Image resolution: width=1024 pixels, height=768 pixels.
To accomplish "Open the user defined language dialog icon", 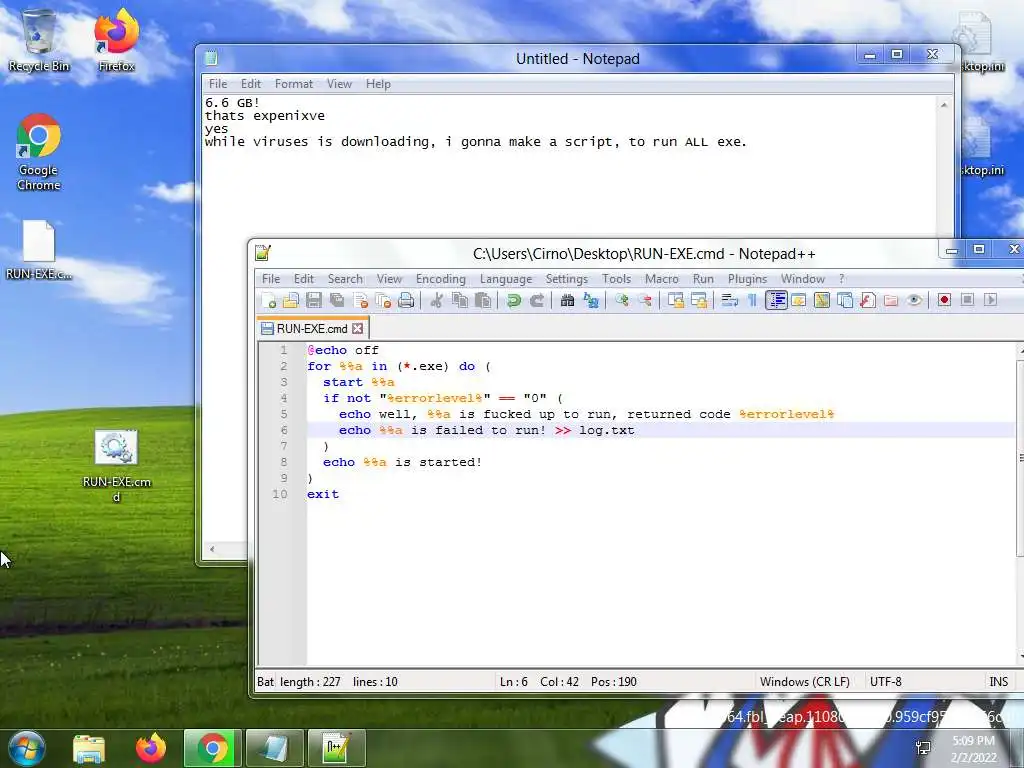I will (x=799, y=300).
